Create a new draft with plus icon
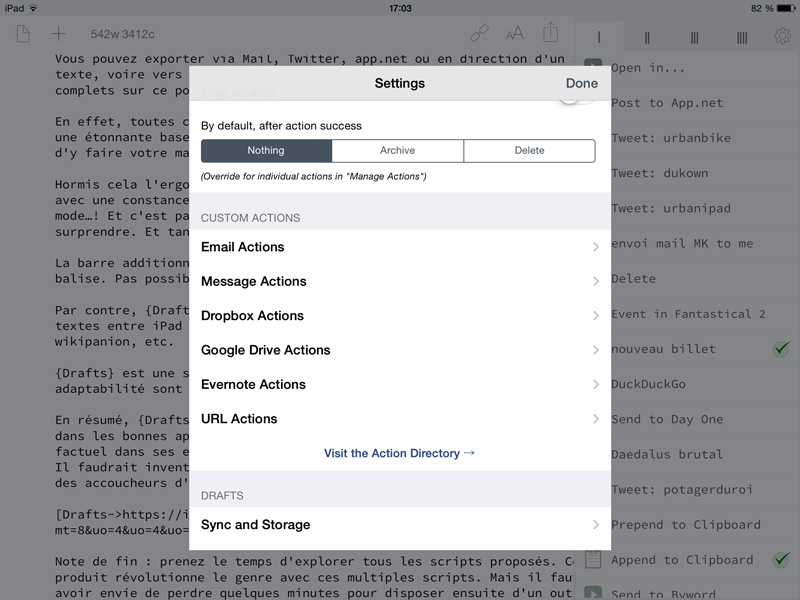800x600 pixels. tap(58, 34)
